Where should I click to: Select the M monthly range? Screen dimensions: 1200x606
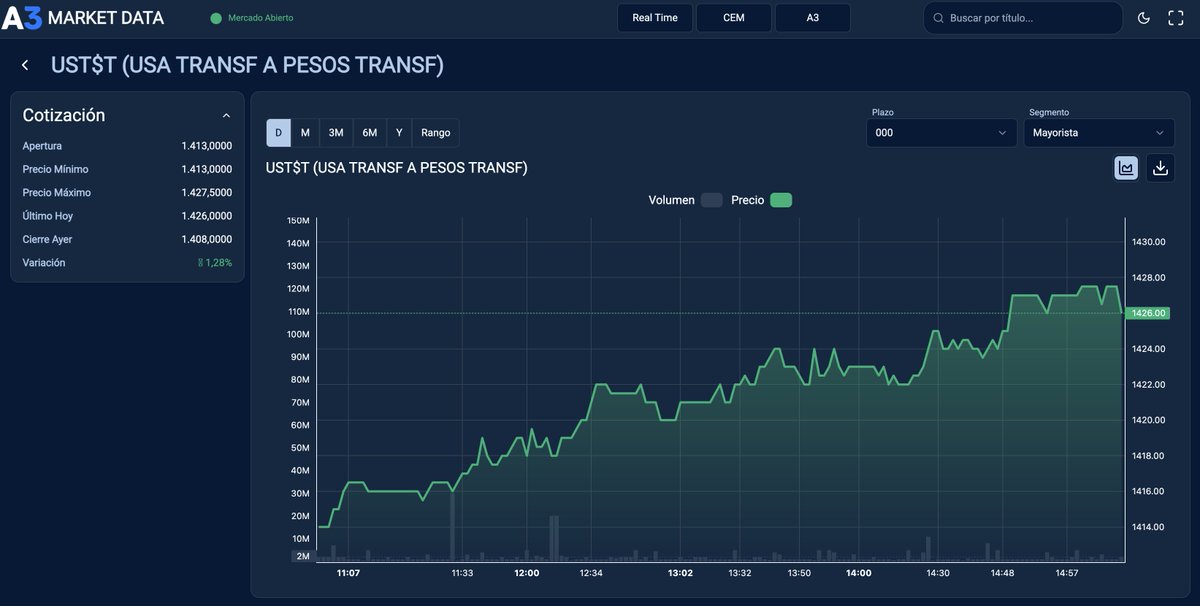pos(305,133)
